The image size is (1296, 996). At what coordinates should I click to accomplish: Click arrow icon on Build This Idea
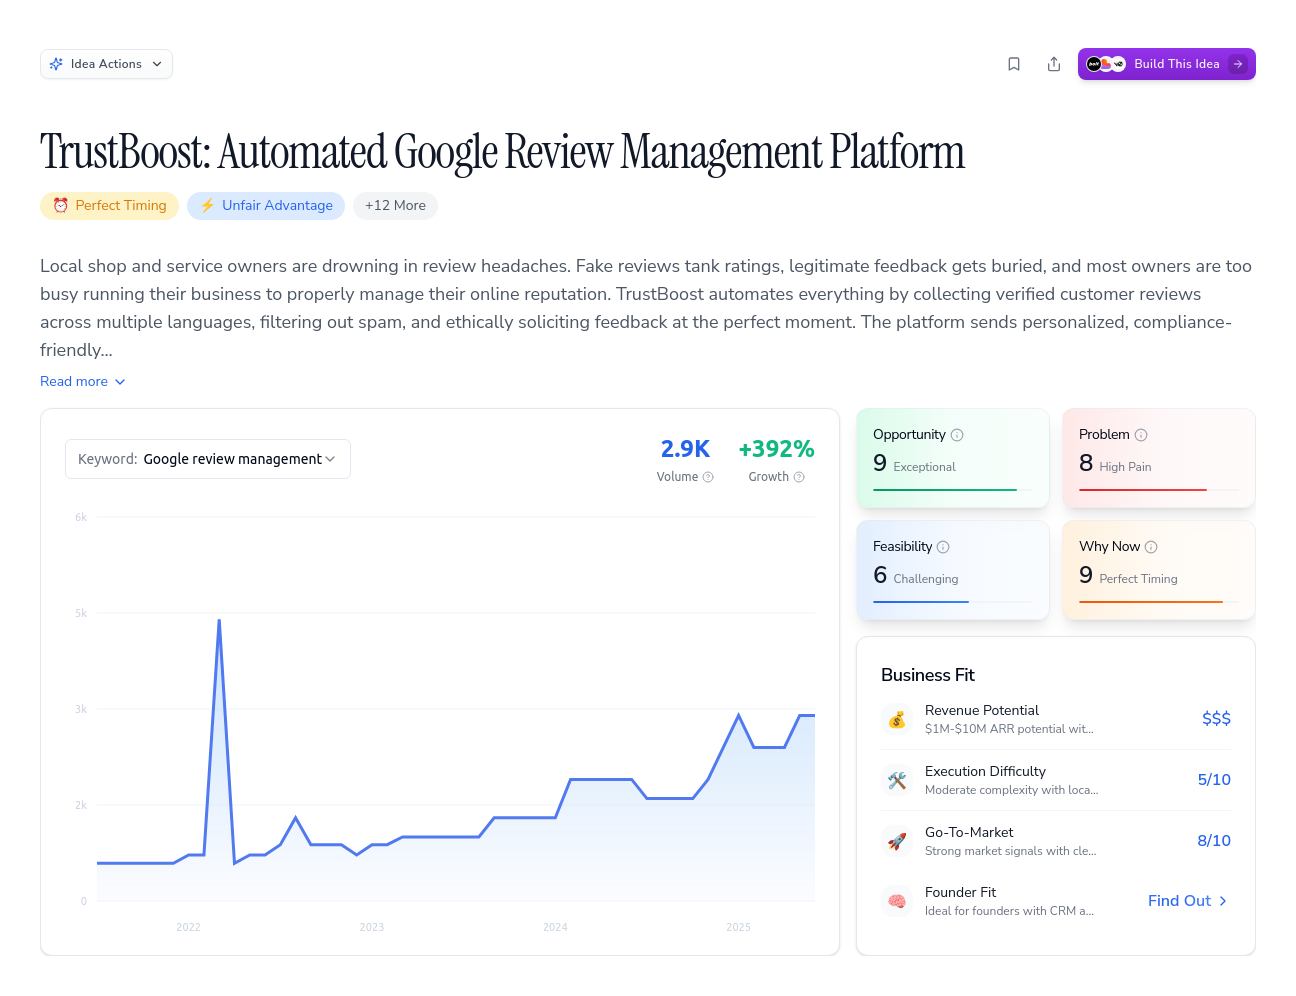[x=1238, y=64]
